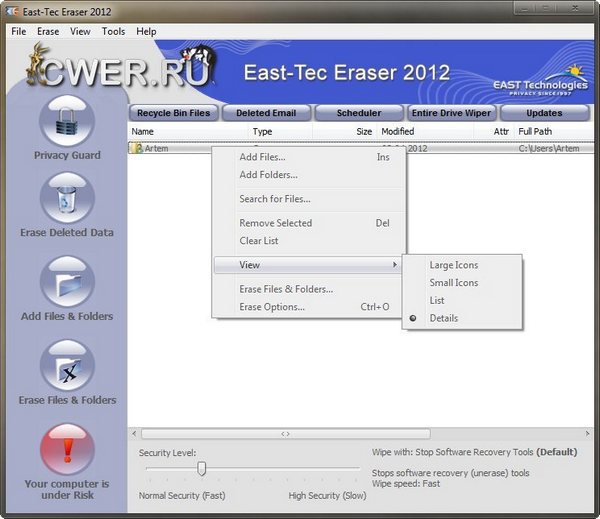Viewport: 600px width, 519px height.
Task: Click the red computer-at-risk warning icon
Action: (x=67, y=449)
